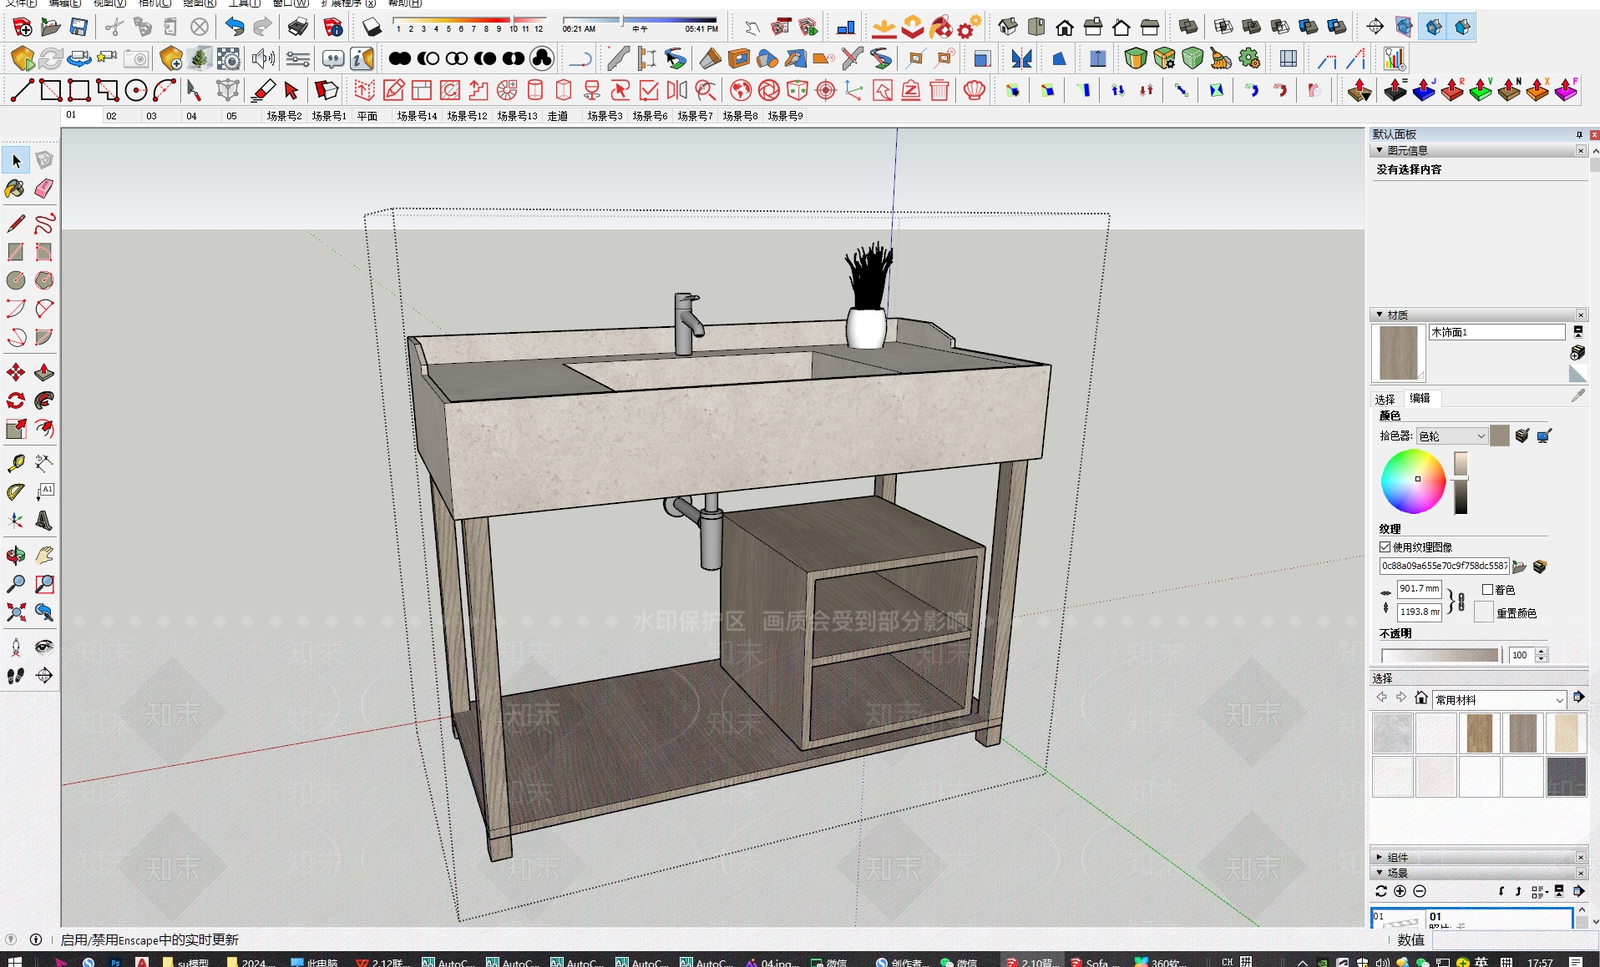Image resolution: width=1600 pixels, height=967 pixels.
Task: Pick the Eraser tool in left toolbar
Action: point(44,188)
